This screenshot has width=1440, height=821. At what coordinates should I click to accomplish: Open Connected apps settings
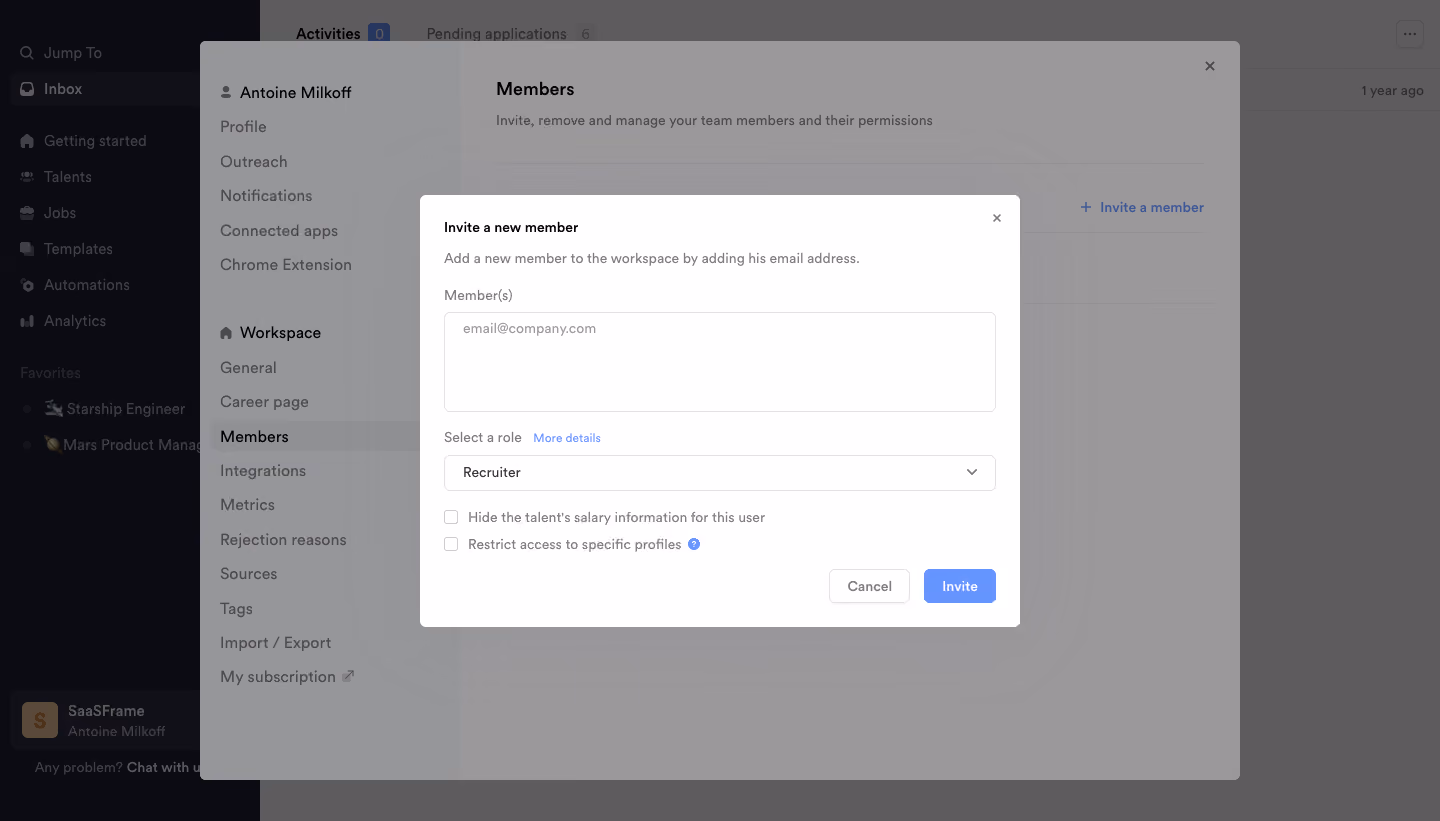(x=279, y=231)
